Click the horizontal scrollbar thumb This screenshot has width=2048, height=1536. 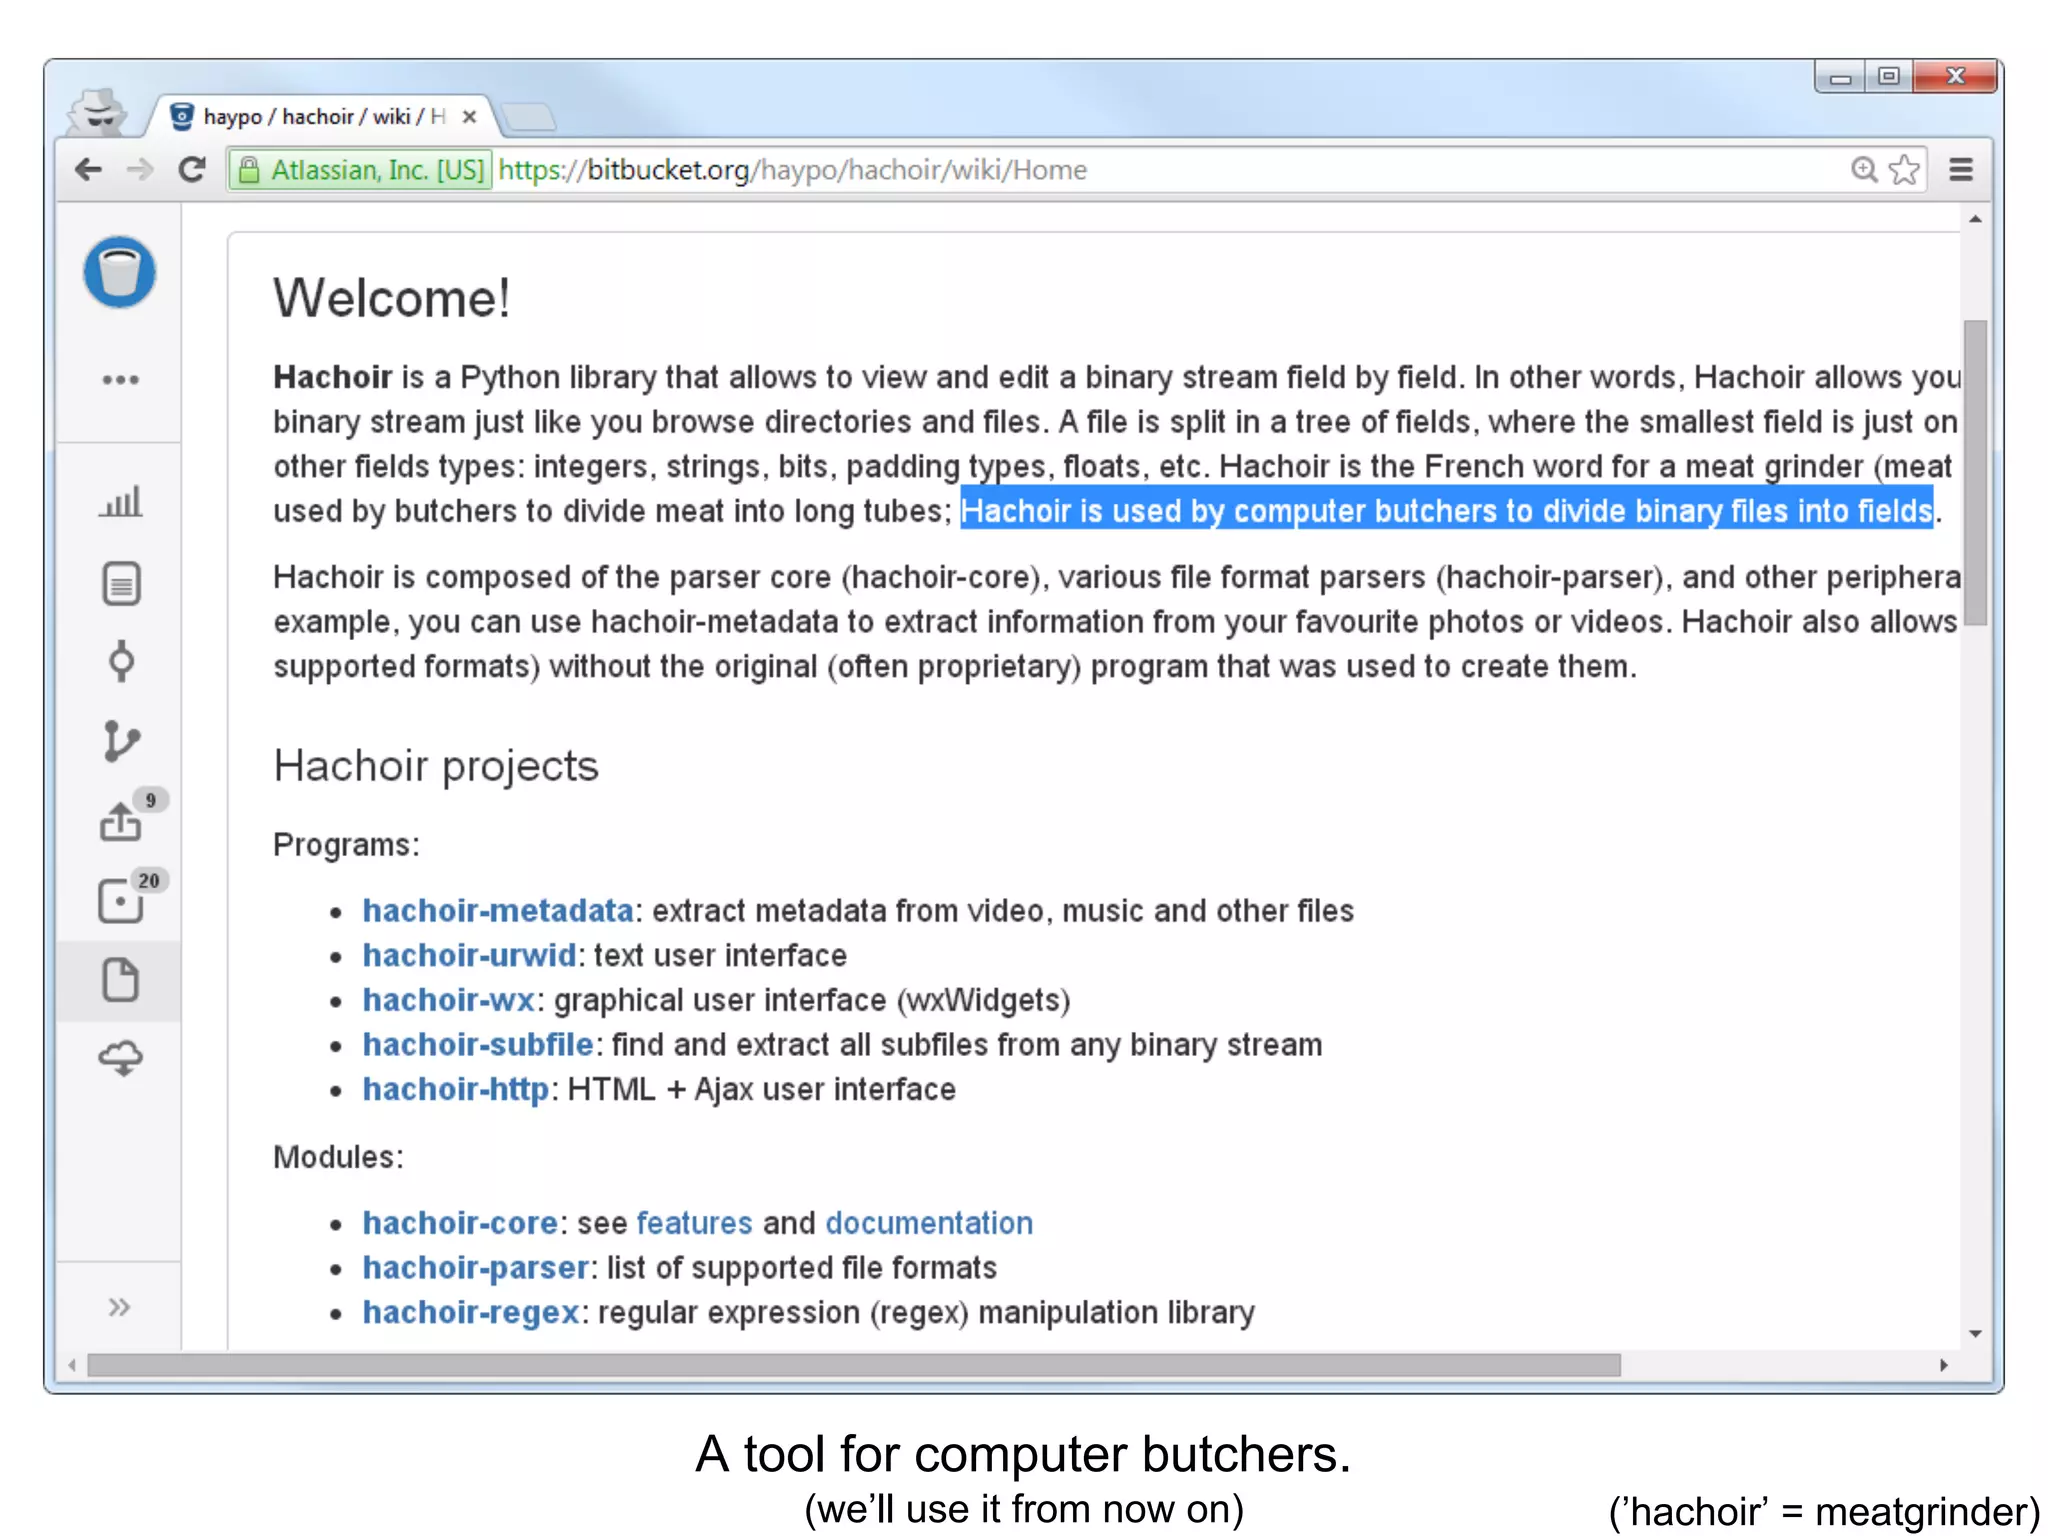pos(854,1365)
